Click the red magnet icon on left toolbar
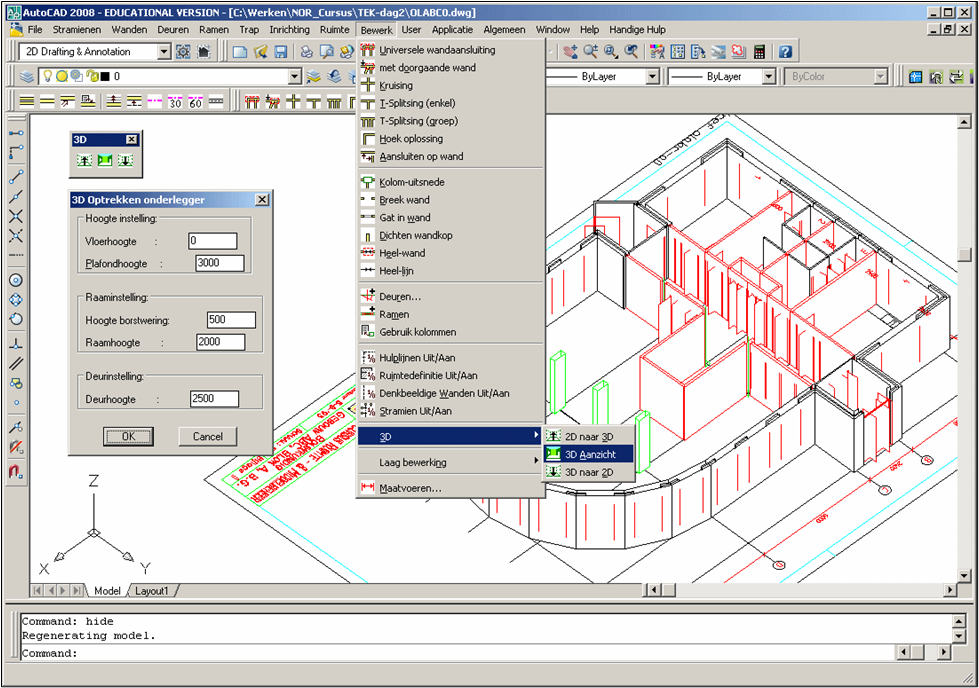979x688 pixels. coord(16,471)
